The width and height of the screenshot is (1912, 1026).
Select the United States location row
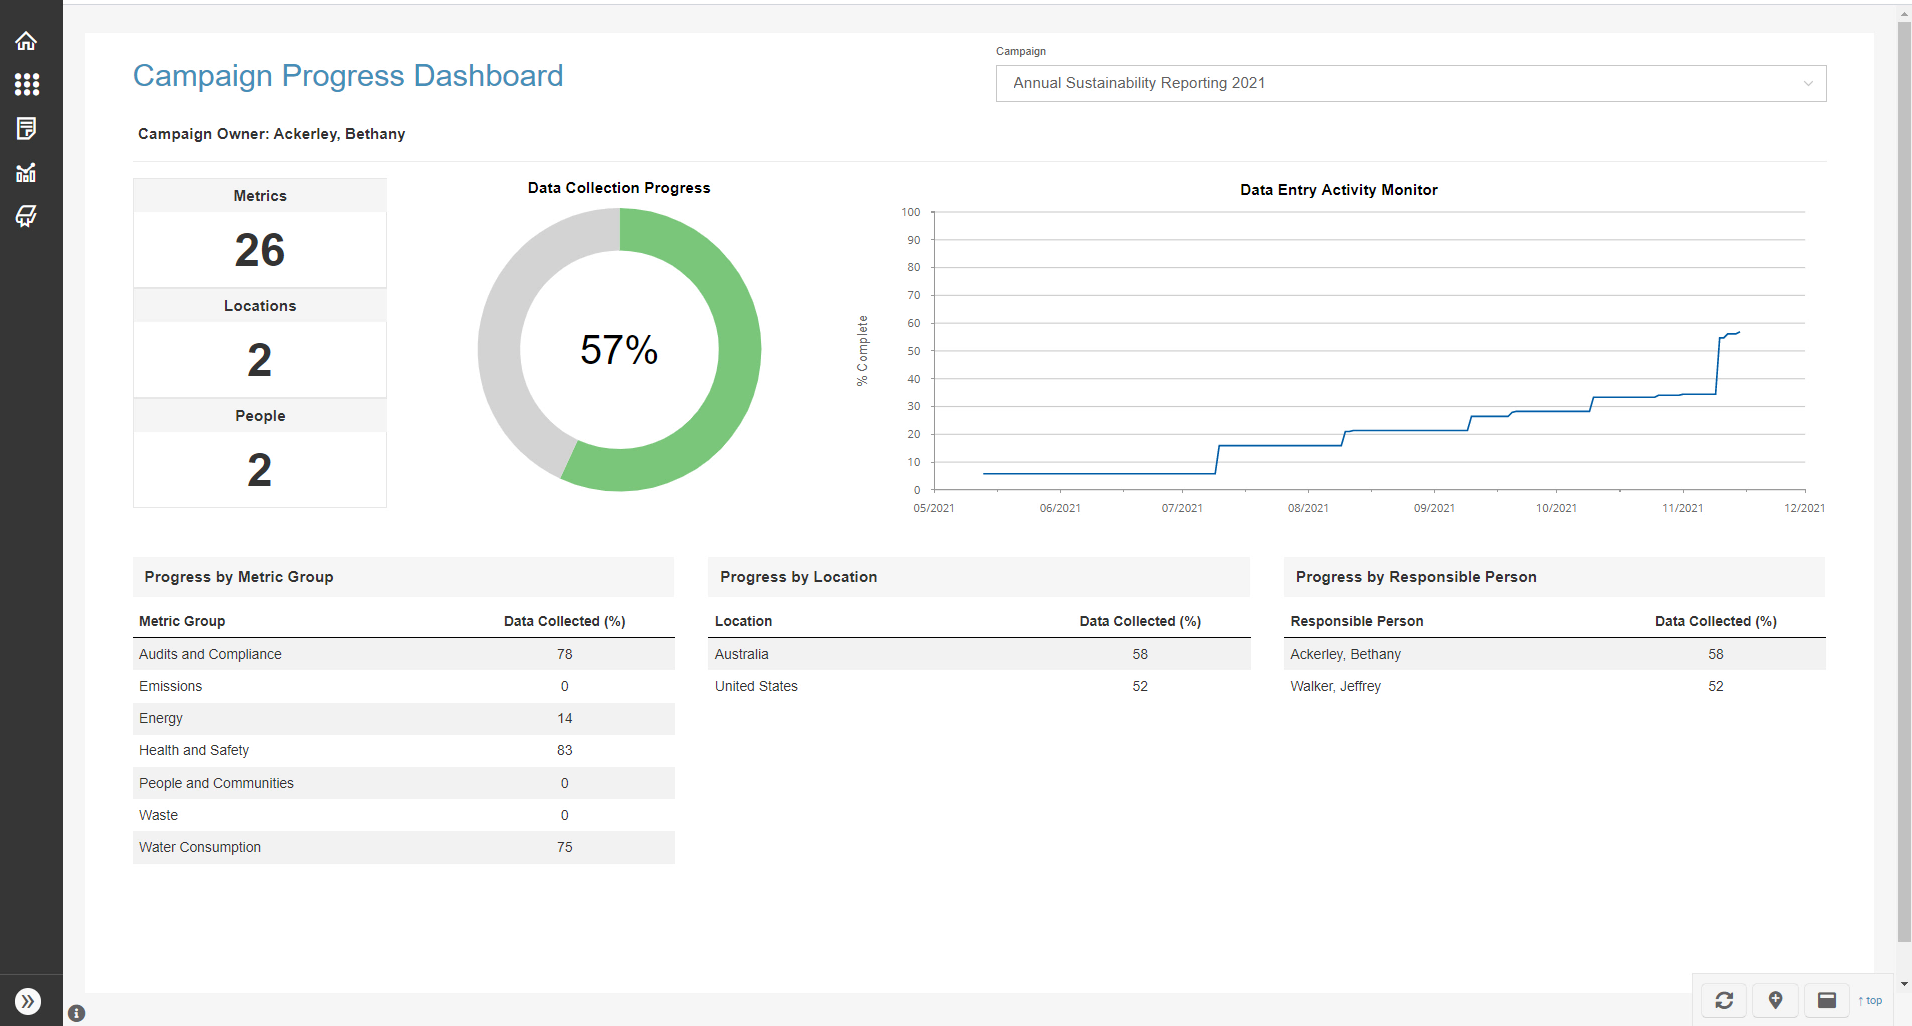click(979, 686)
